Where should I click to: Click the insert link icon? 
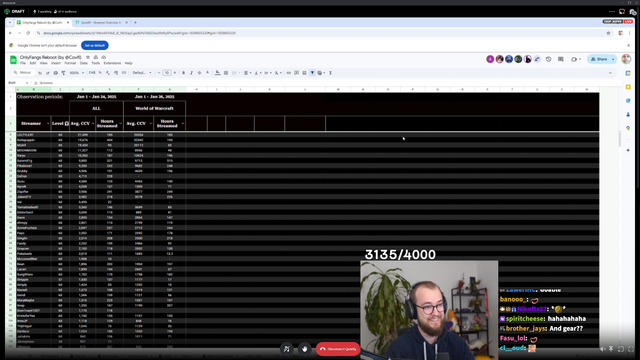tap(289, 73)
